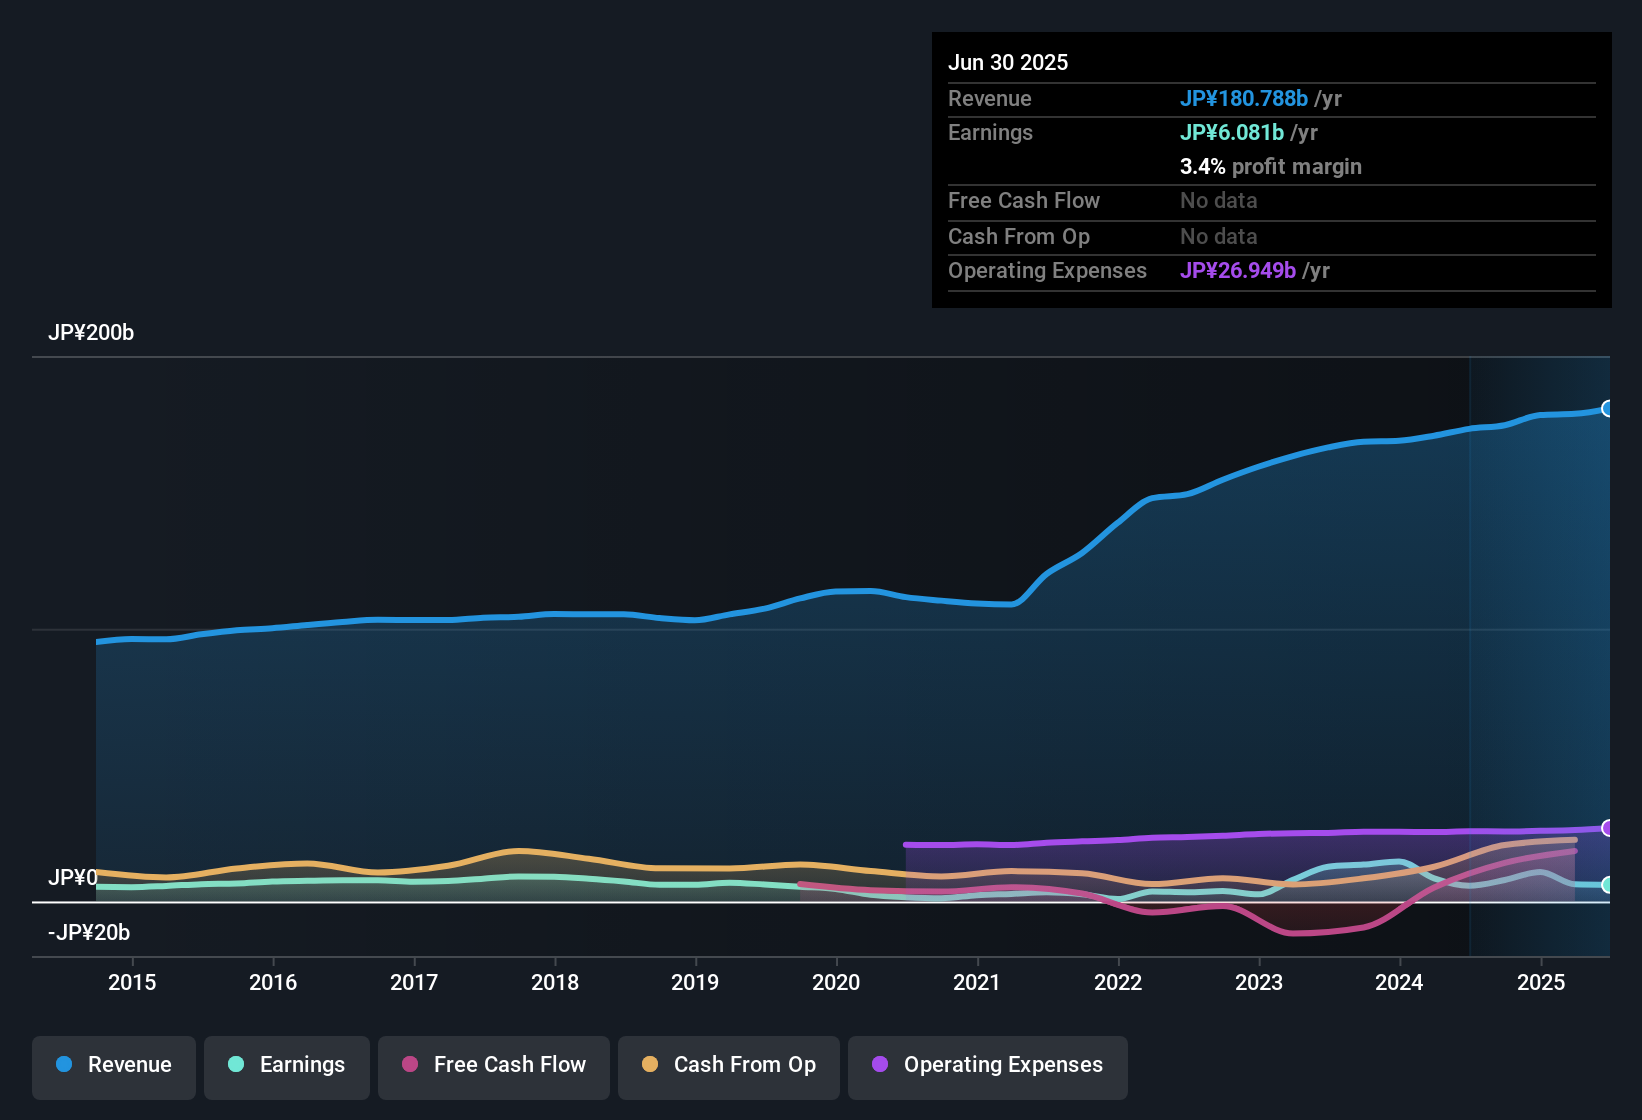Select the Earnings legend tab
The height and width of the screenshot is (1120, 1642).
pos(286,1065)
